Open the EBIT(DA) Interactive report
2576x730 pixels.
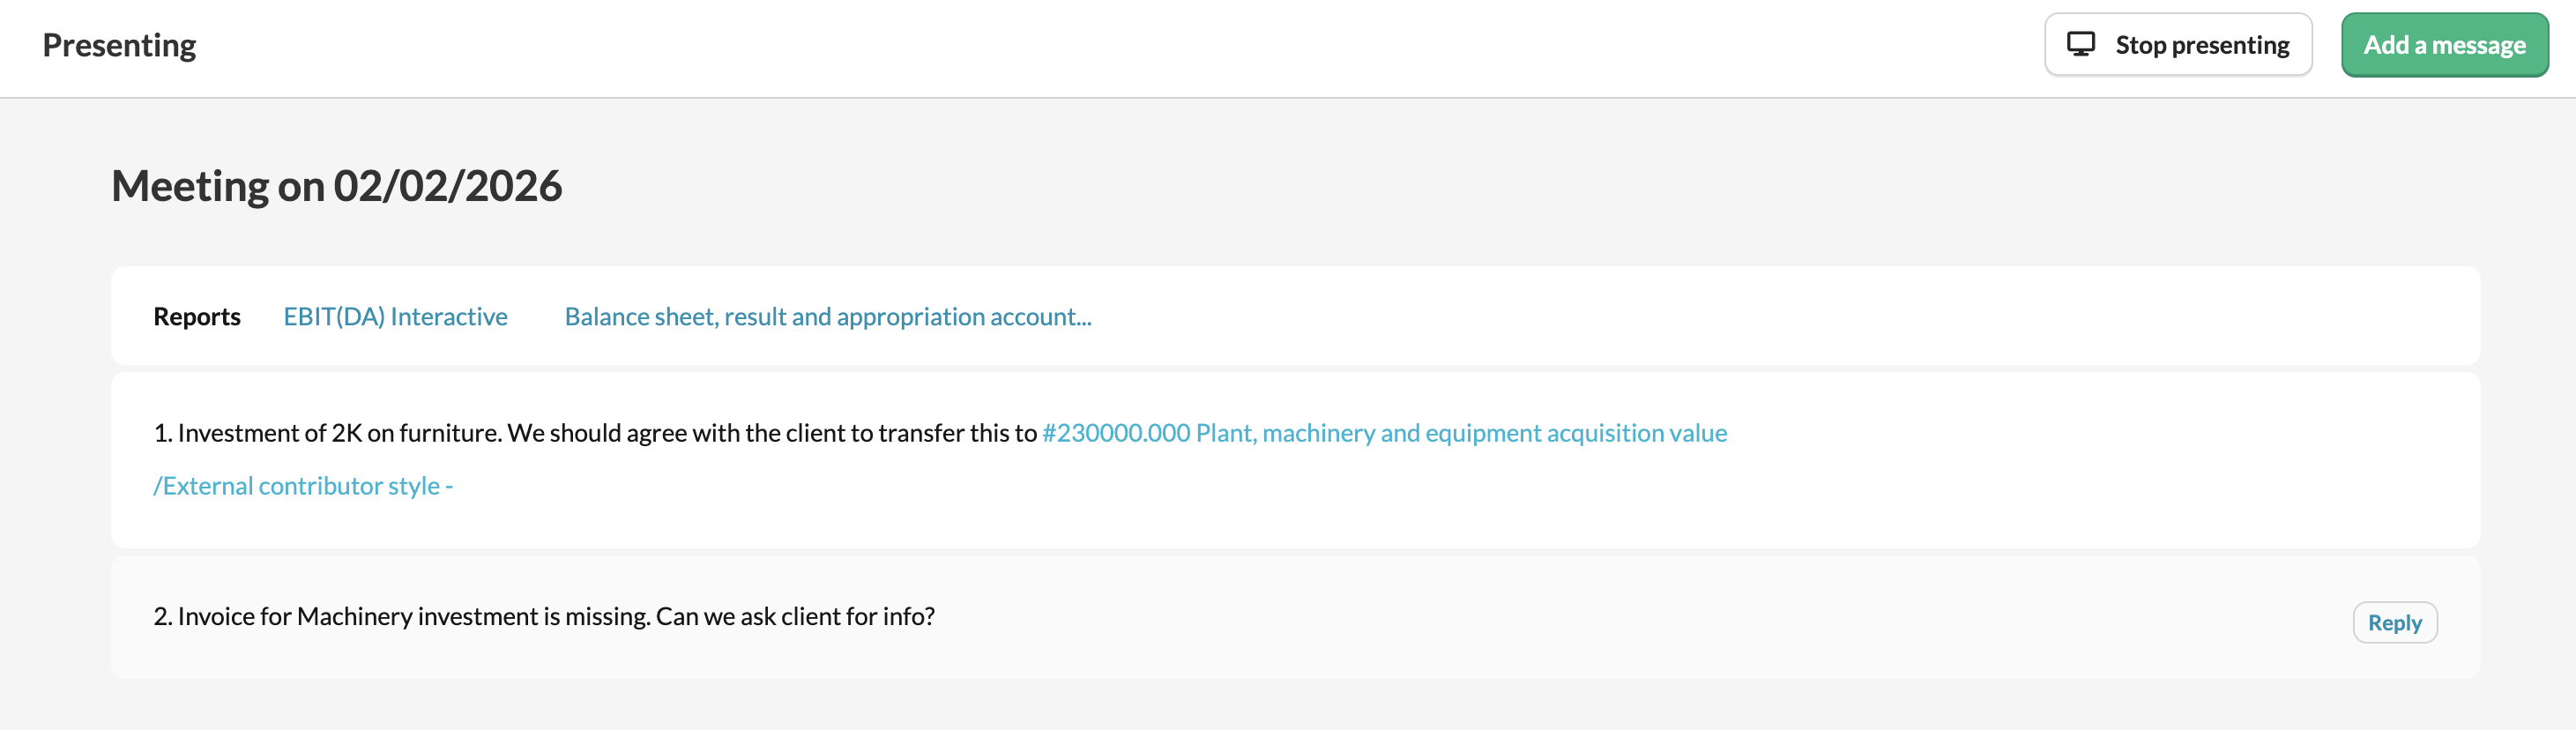pos(395,317)
